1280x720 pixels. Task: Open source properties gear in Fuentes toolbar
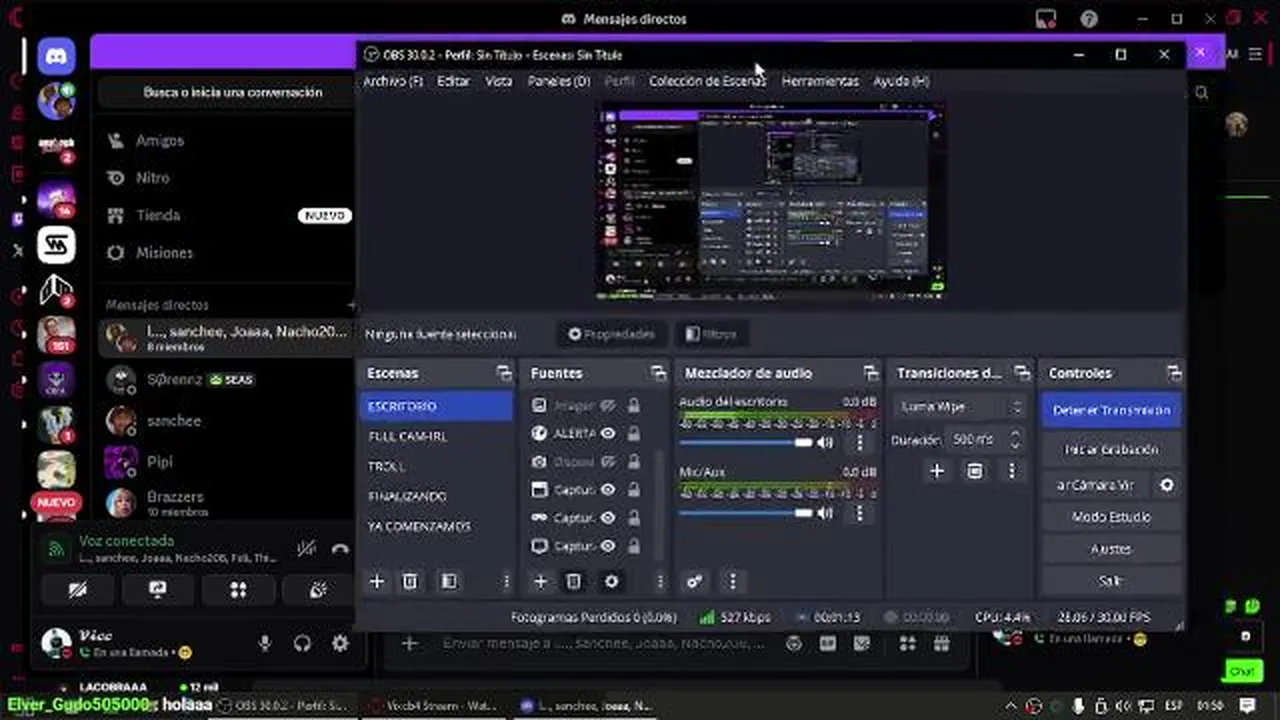pyautogui.click(x=611, y=581)
